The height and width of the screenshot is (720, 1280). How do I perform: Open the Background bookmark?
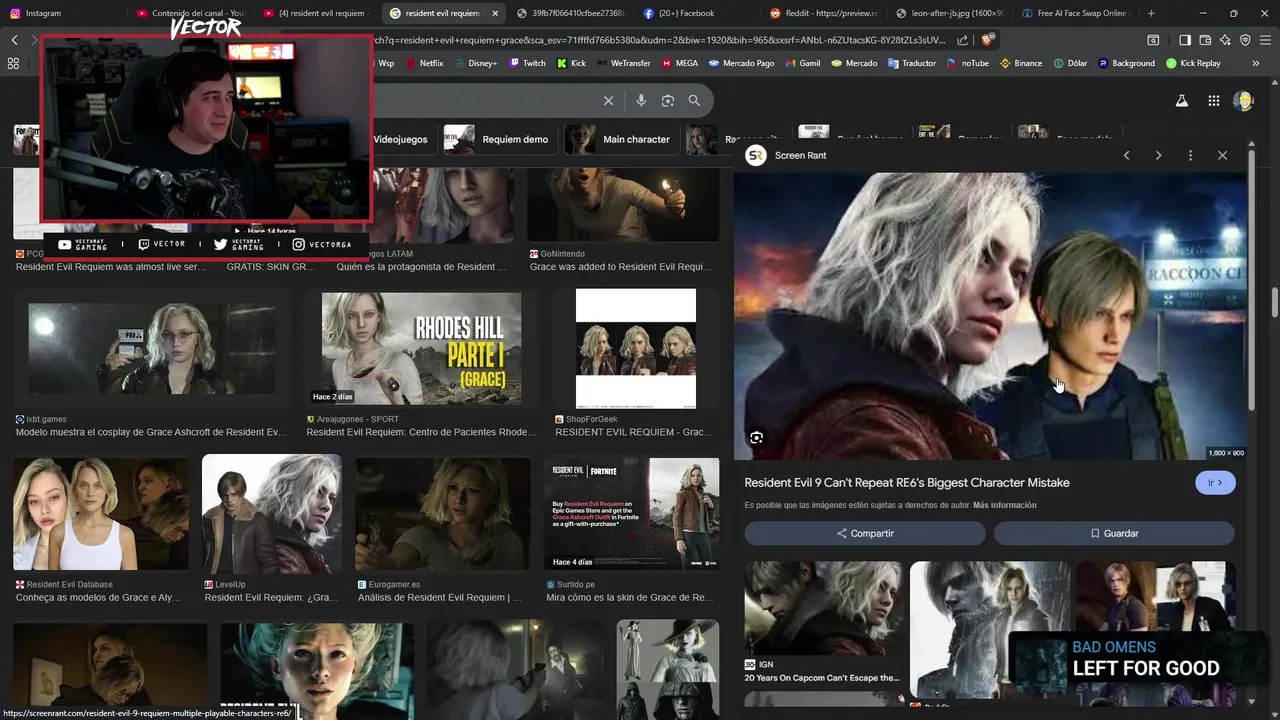(1126, 63)
